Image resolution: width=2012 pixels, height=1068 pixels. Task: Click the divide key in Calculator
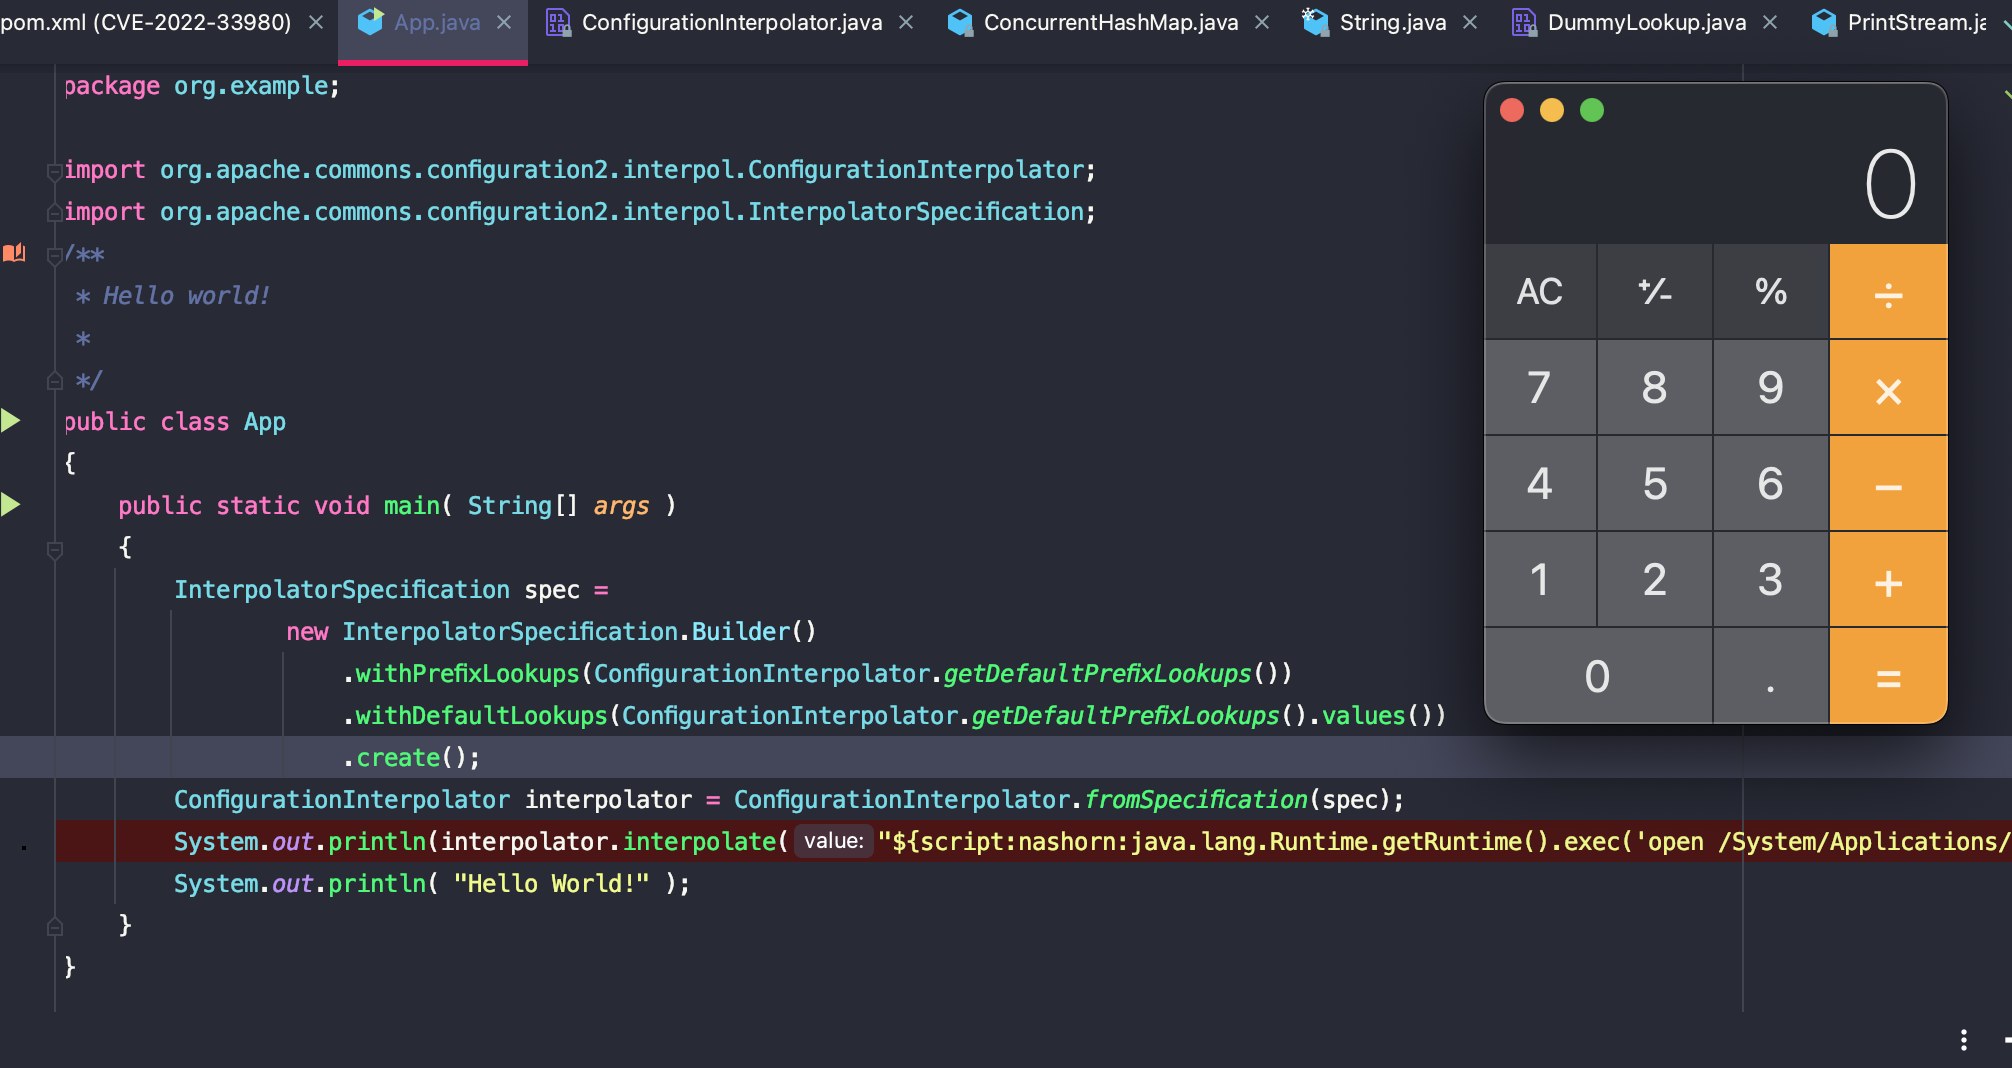pos(1888,292)
